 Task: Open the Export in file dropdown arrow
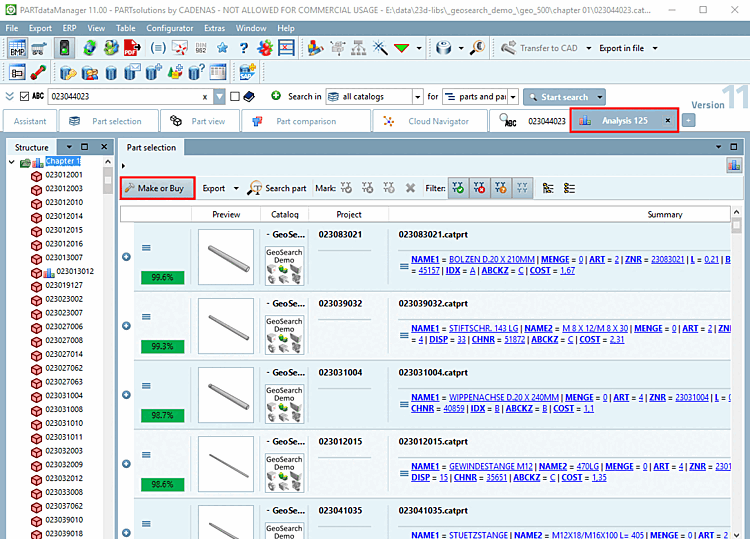pos(655,48)
